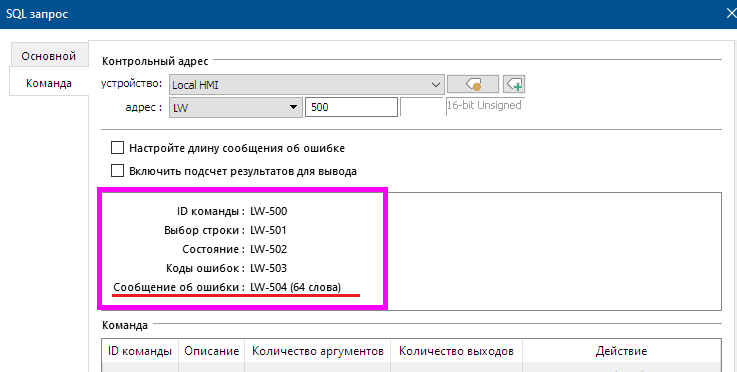Click the Количество выходов column header

tap(456, 351)
